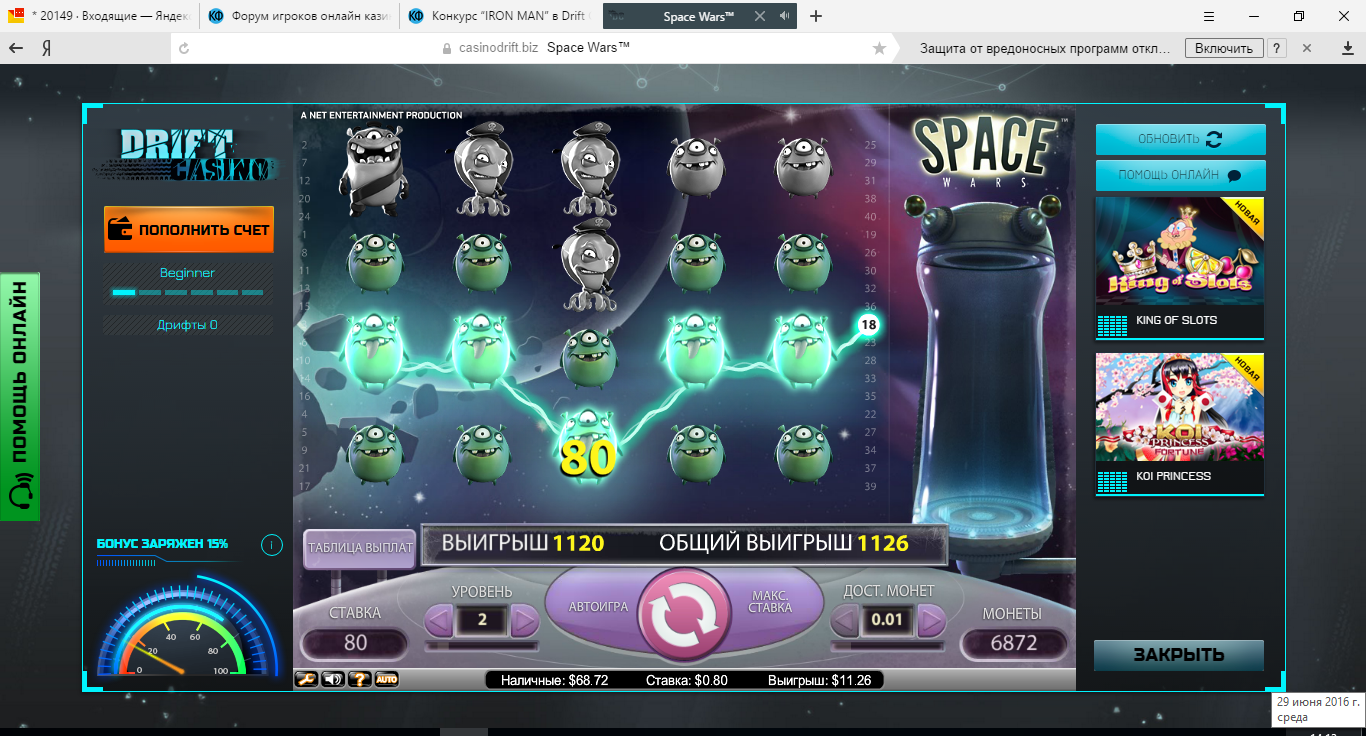Click the bonus info circle icon
The height and width of the screenshot is (736, 1366).
(271, 545)
